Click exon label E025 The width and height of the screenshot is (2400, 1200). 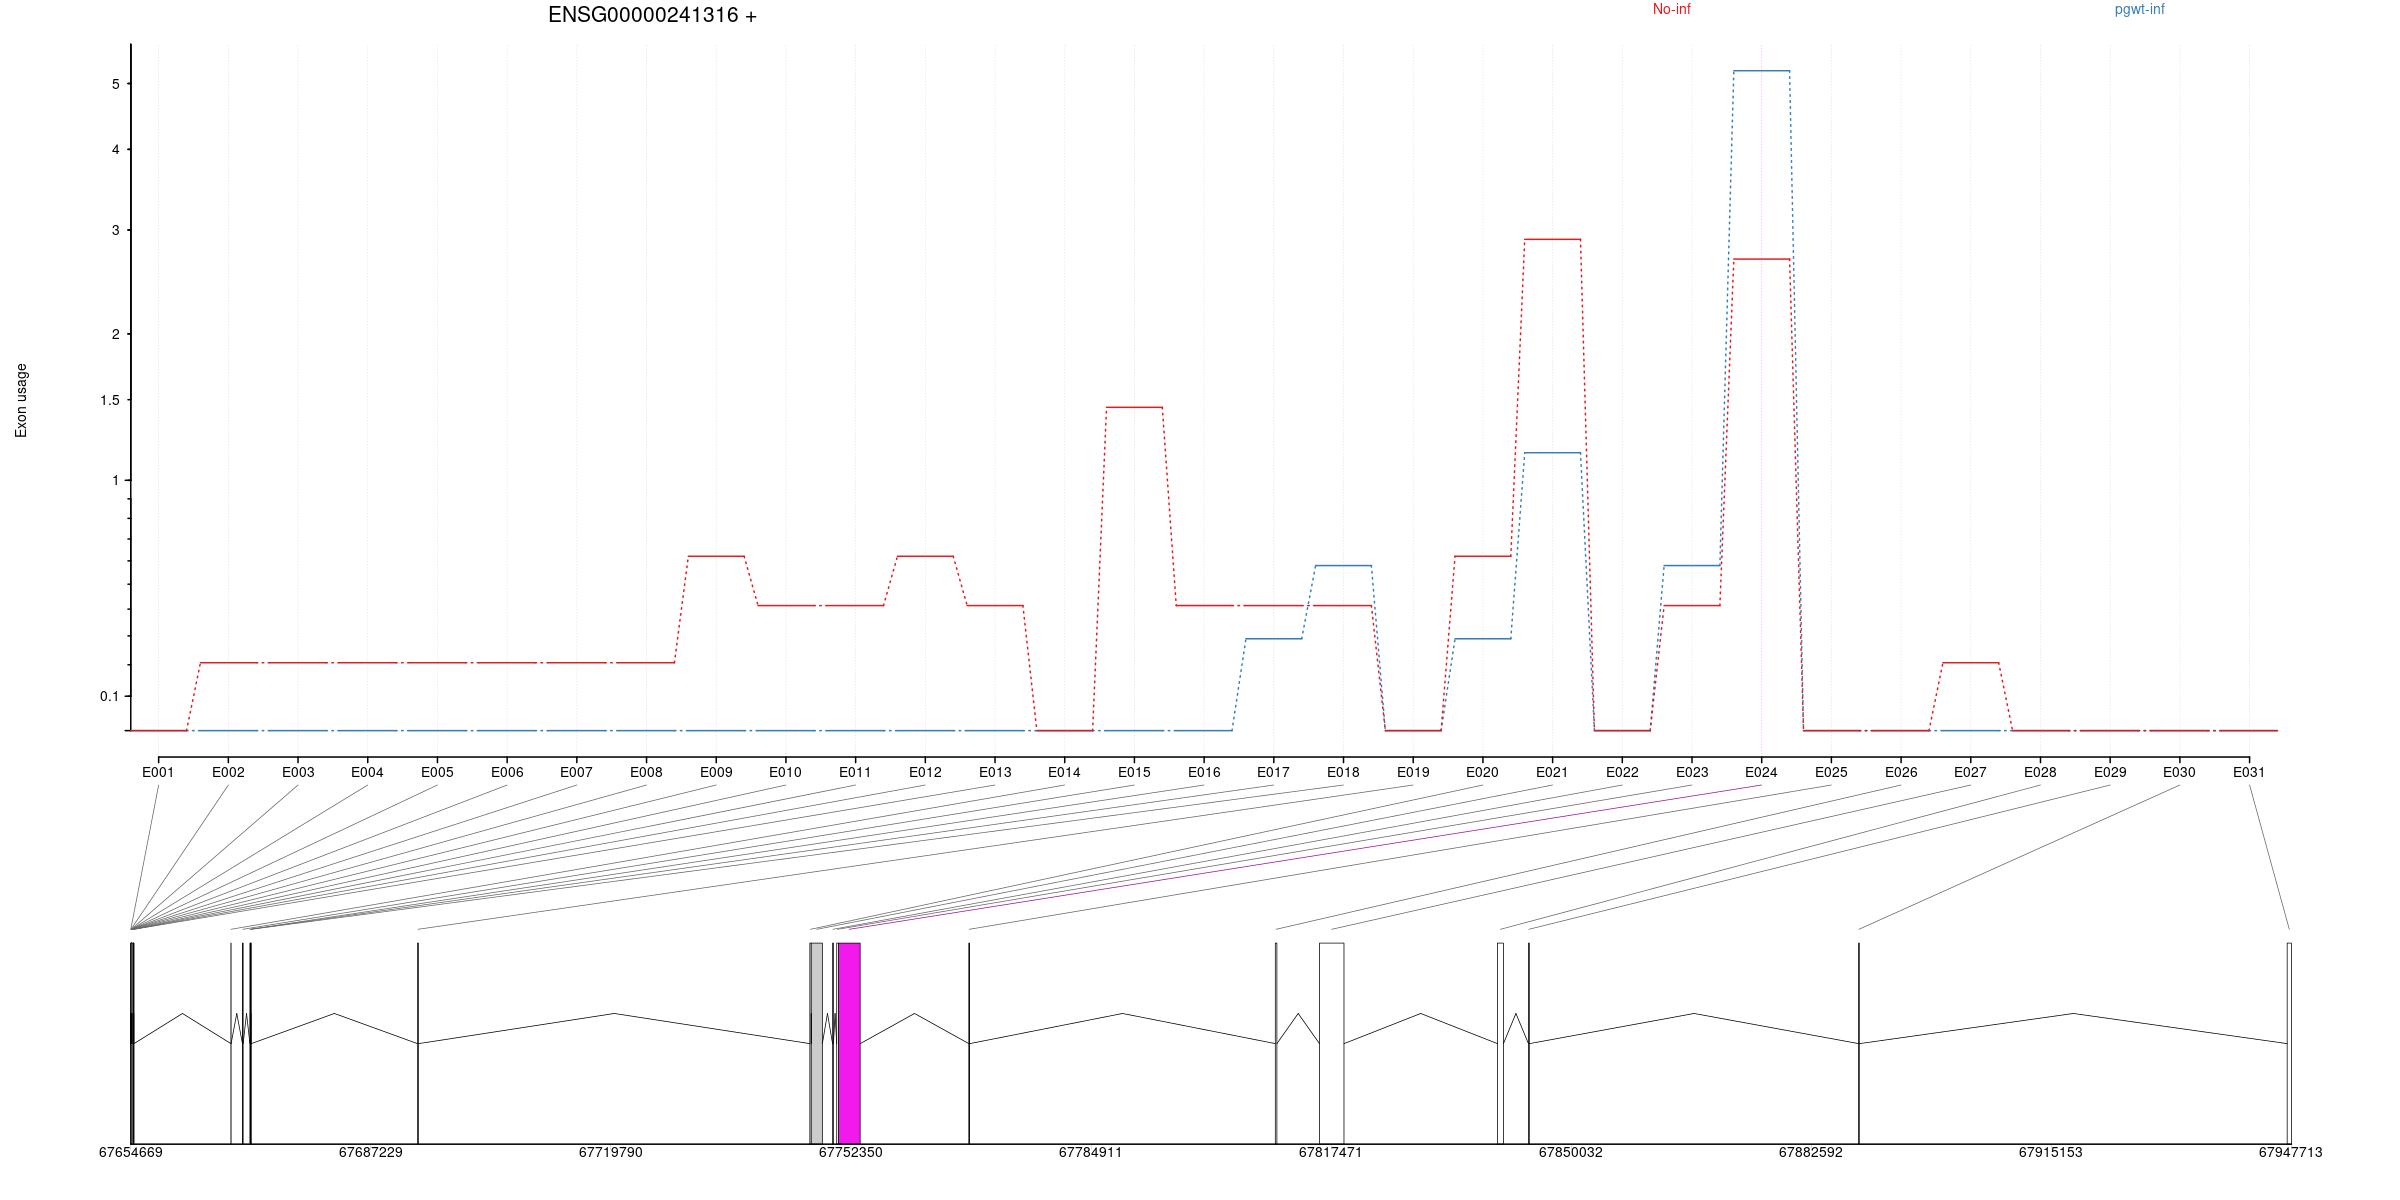coord(1831,772)
